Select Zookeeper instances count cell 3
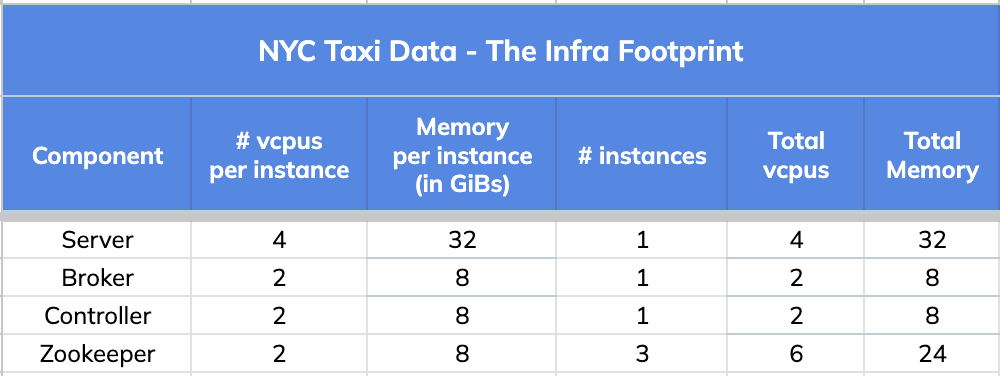 click(x=642, y=353)
